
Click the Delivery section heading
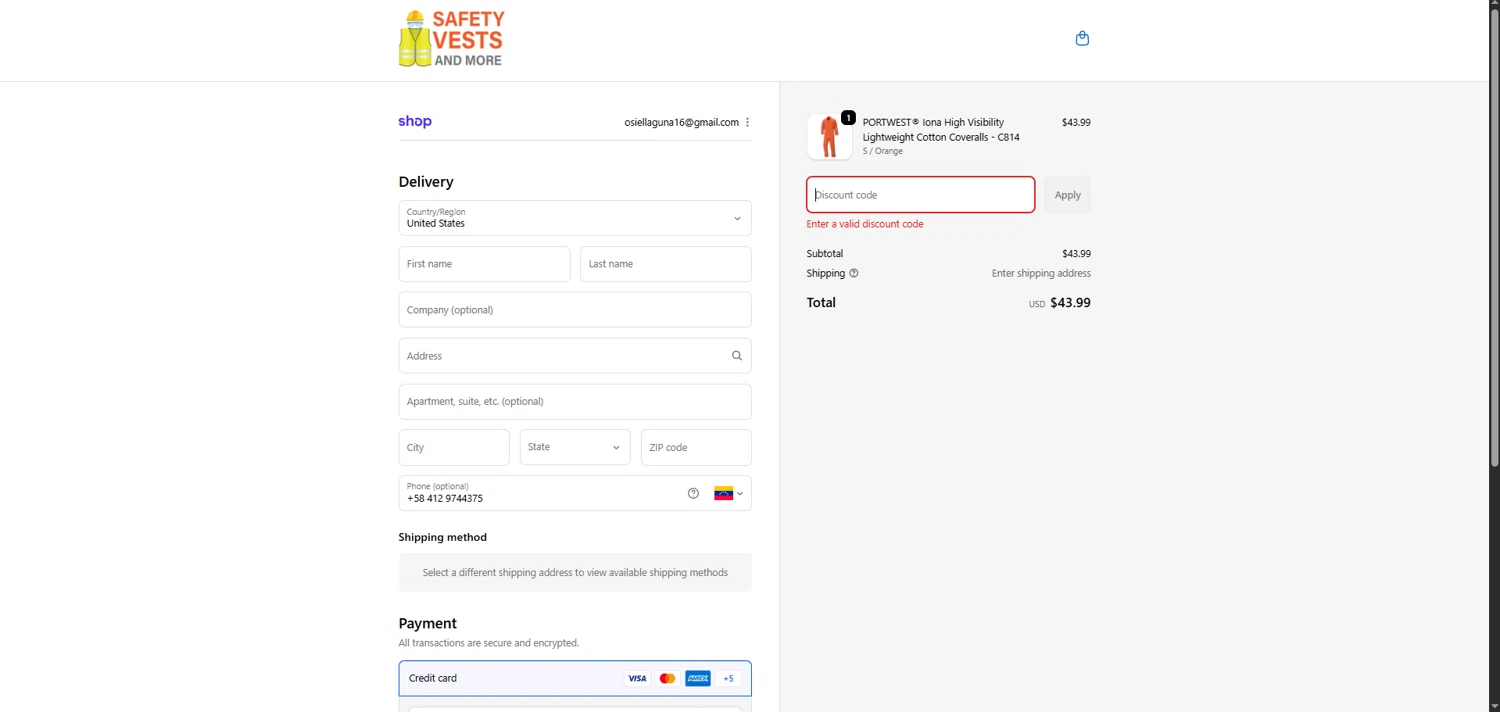coord(426,182)
